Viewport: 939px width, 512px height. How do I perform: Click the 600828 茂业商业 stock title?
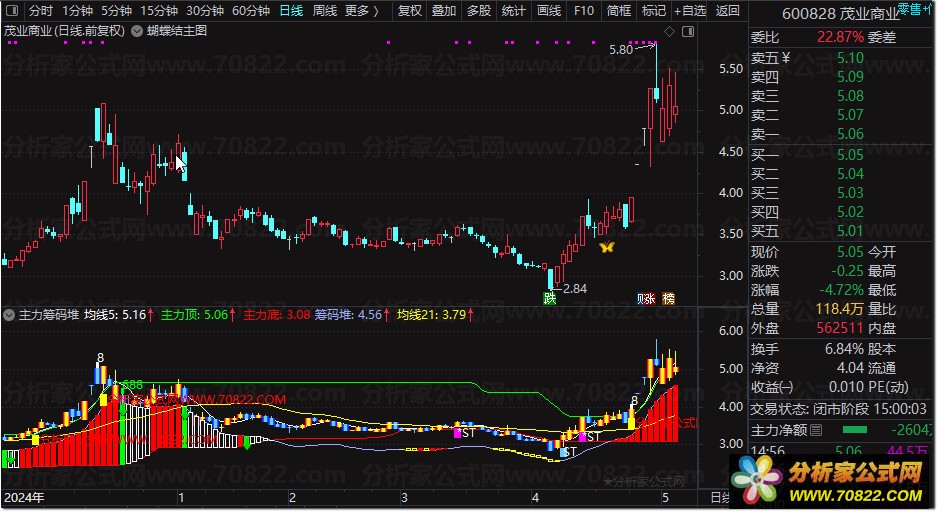click(840, 14)
